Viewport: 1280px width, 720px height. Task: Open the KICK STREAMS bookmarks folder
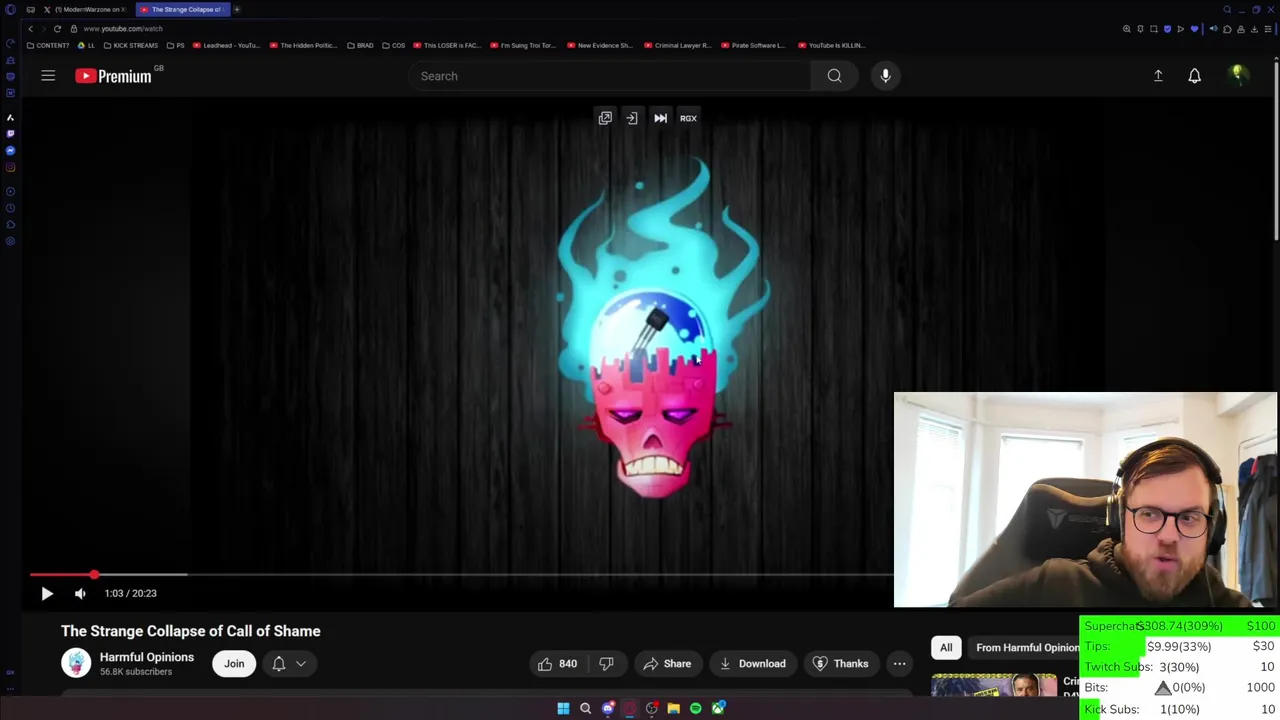pyautogui.click(x=130, y=45)
